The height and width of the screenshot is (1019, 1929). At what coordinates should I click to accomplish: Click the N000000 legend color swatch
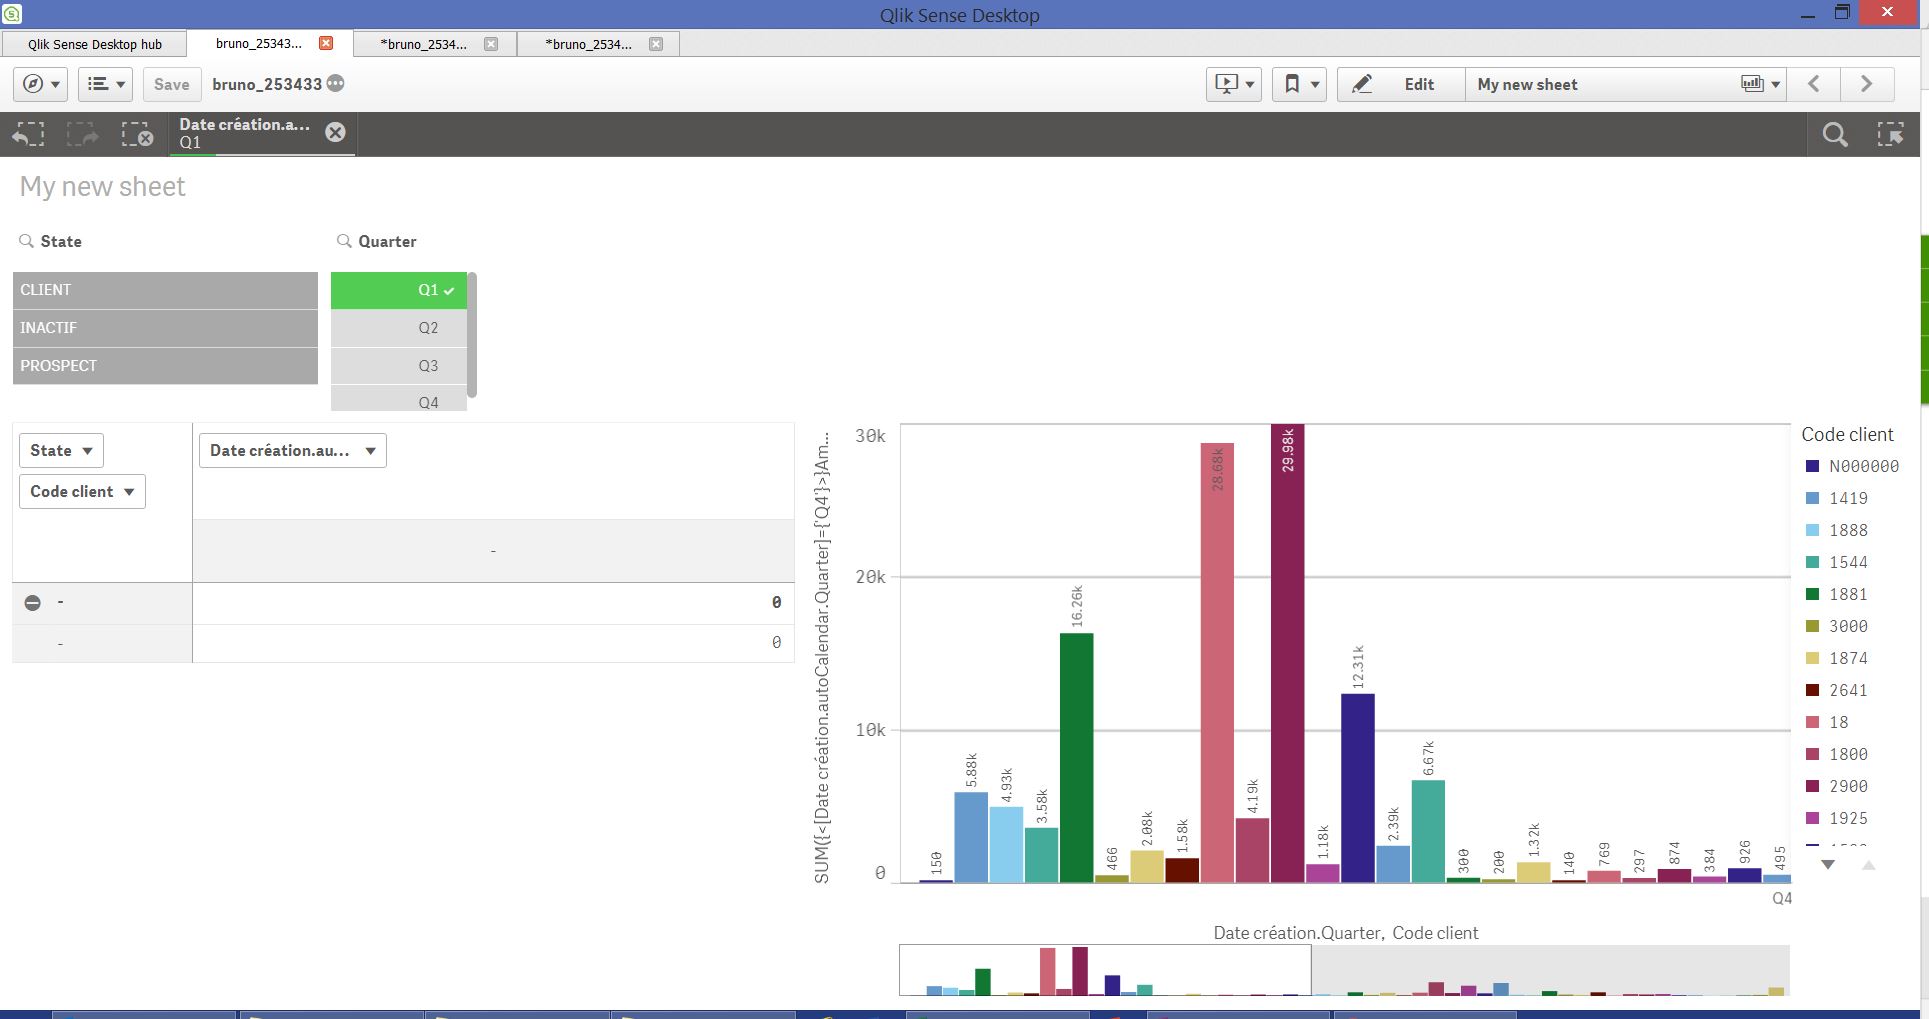tap(1812, 466)
